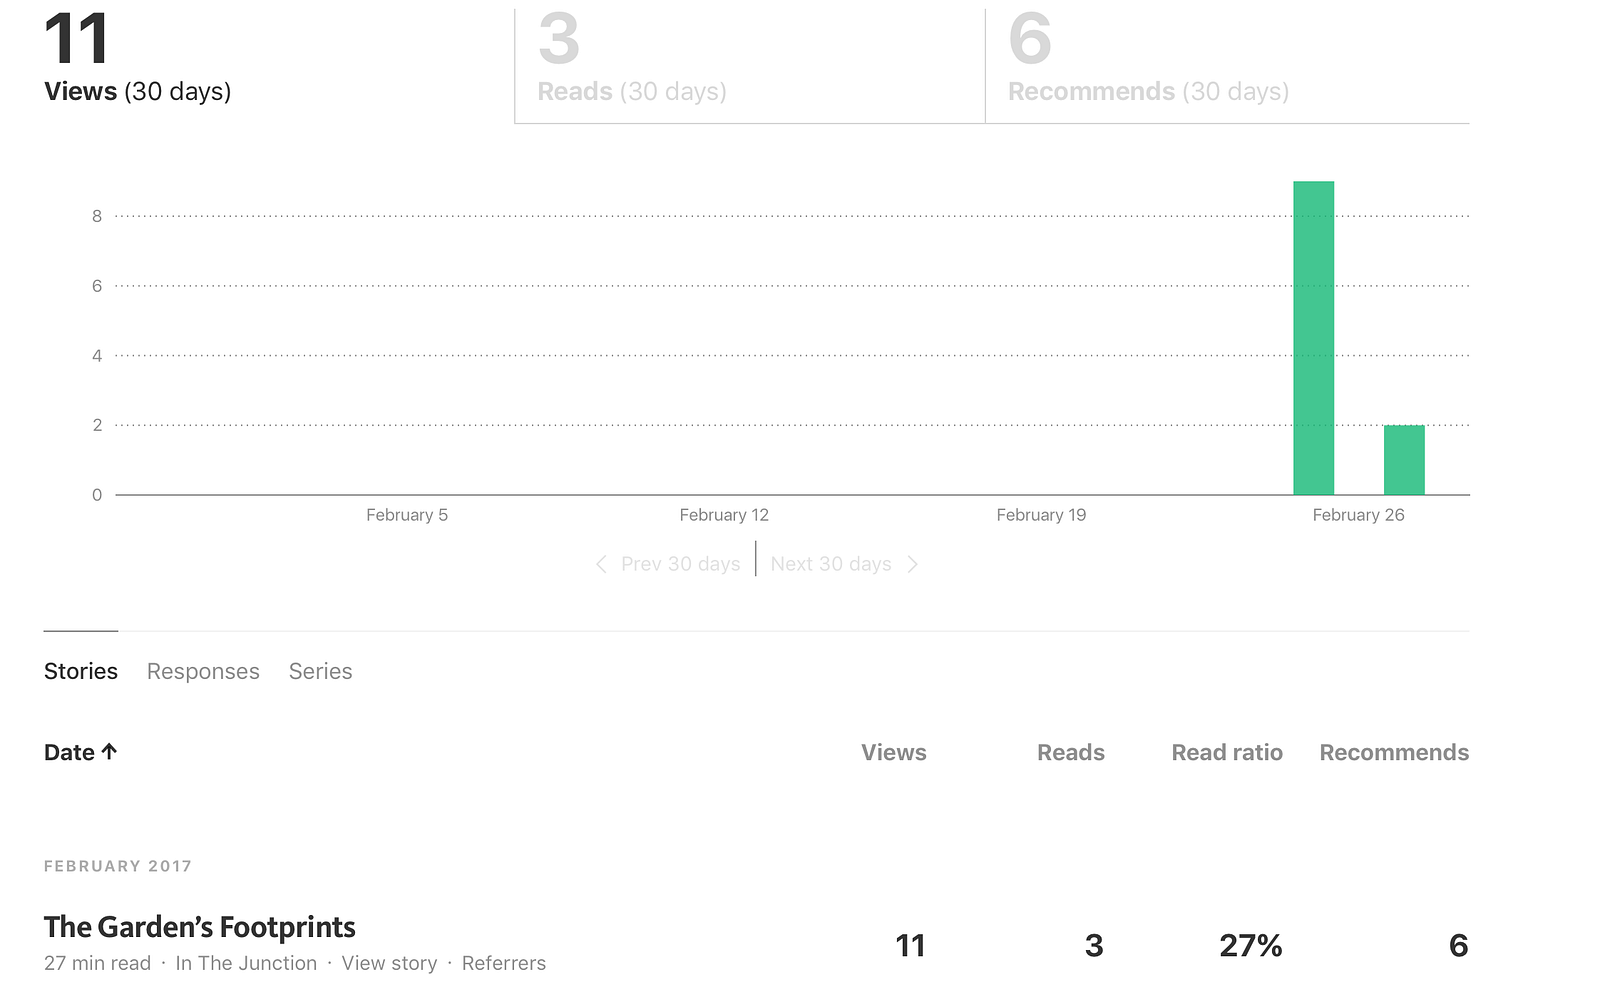Click the left chevron beside Prev 30 days
The height and width of the screenshot is (1000, 1600).
pos(601,564)
